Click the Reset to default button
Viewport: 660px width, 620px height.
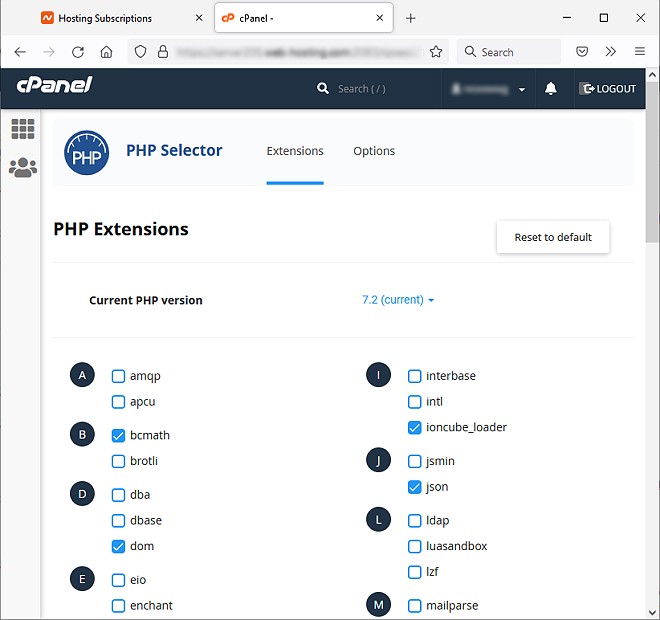pos(553,237)
